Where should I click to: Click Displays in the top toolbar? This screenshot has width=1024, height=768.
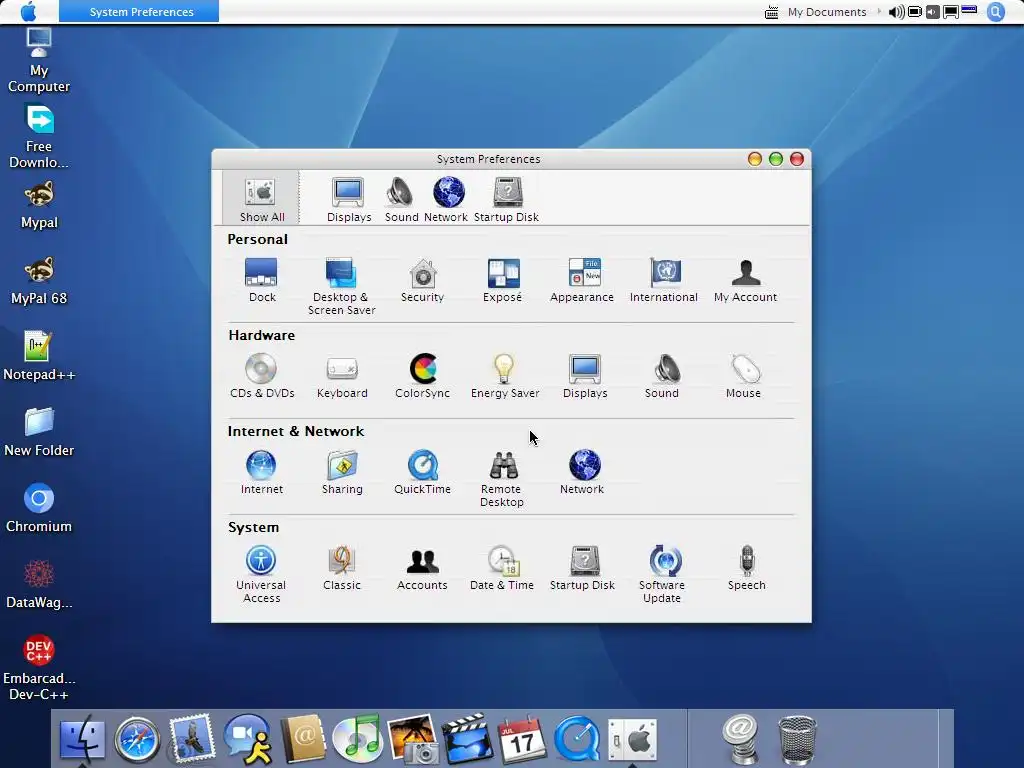(349, 200)
